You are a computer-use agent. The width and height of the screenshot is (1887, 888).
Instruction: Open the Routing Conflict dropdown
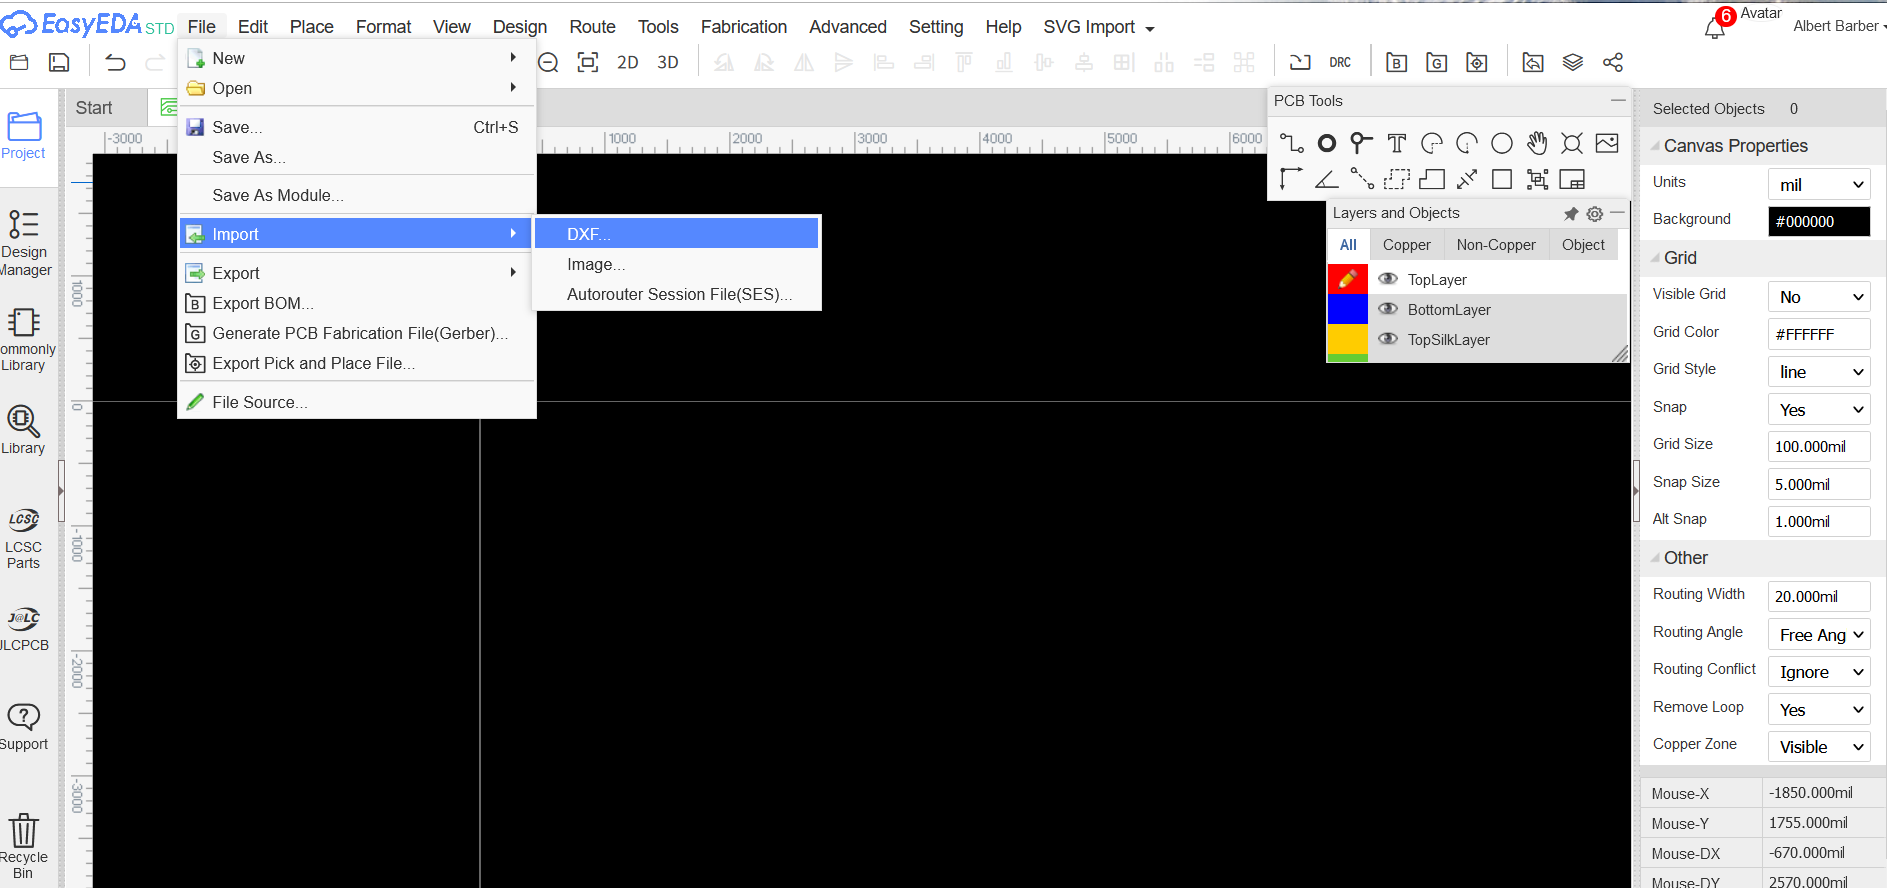[1819, 672]
